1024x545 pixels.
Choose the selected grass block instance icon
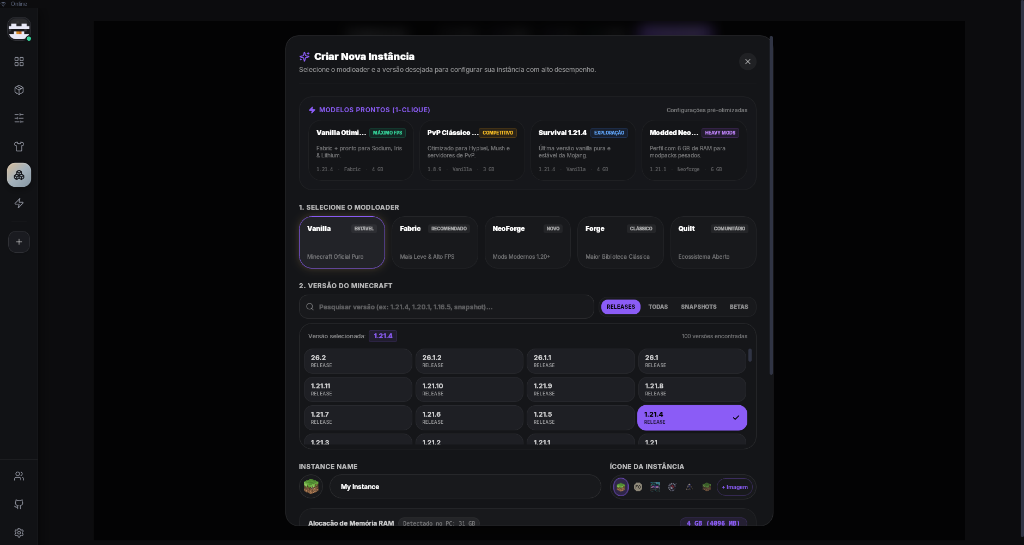[x=621, y=487]
